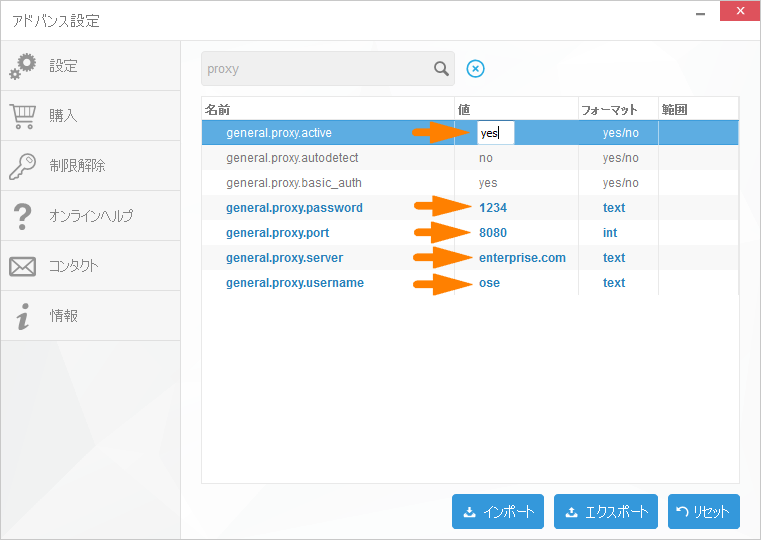This screenshot has width=761, height=540.
Task: Clear the search with the circled X icon
Action: [x=475, y=68]
